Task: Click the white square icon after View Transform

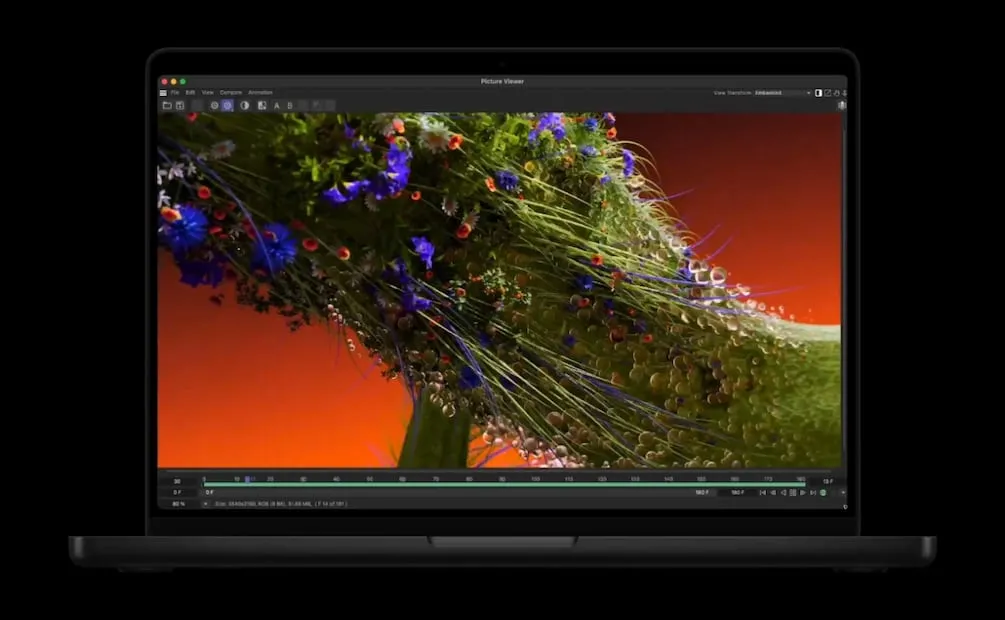Action: pyautogui.click(x=818, y=93)
